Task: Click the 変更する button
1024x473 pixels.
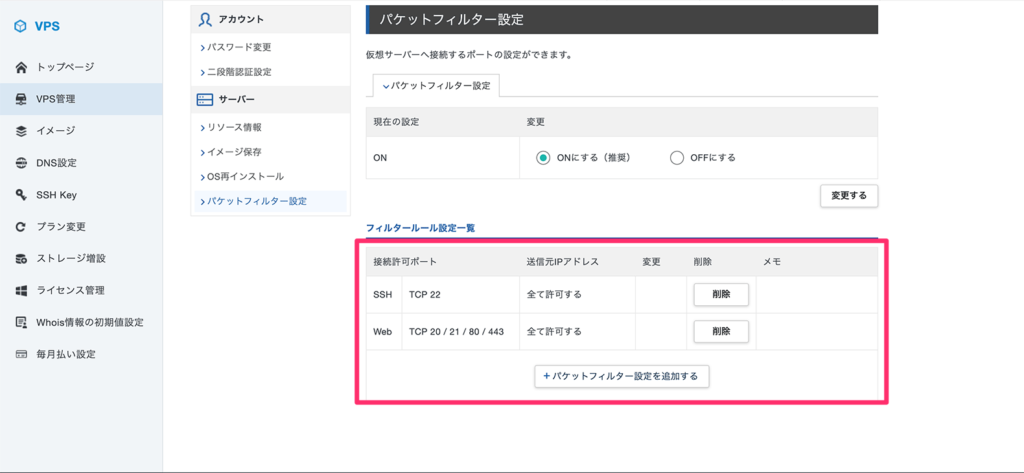Action: (x=849, y=196)
